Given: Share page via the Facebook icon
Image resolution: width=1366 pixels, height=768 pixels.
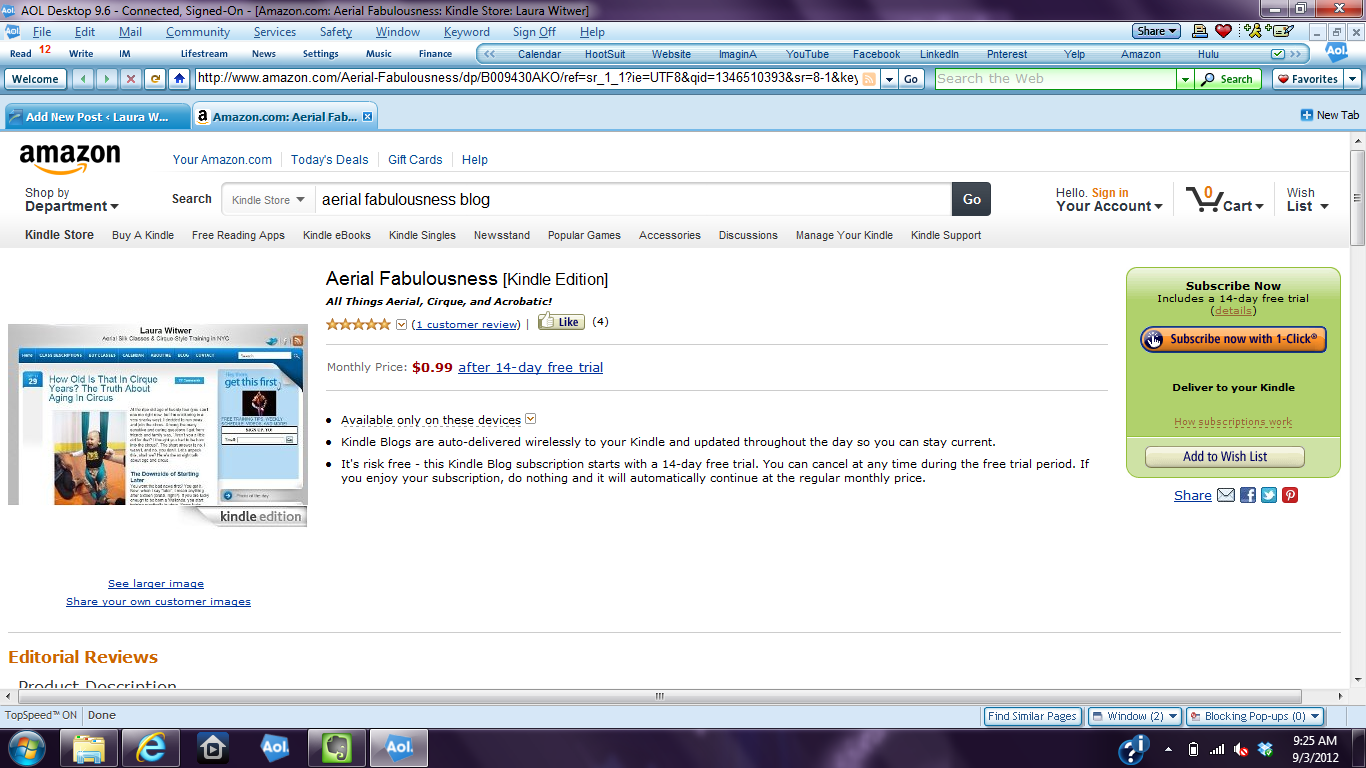Looking at the screenshot, I should 1248,495.
